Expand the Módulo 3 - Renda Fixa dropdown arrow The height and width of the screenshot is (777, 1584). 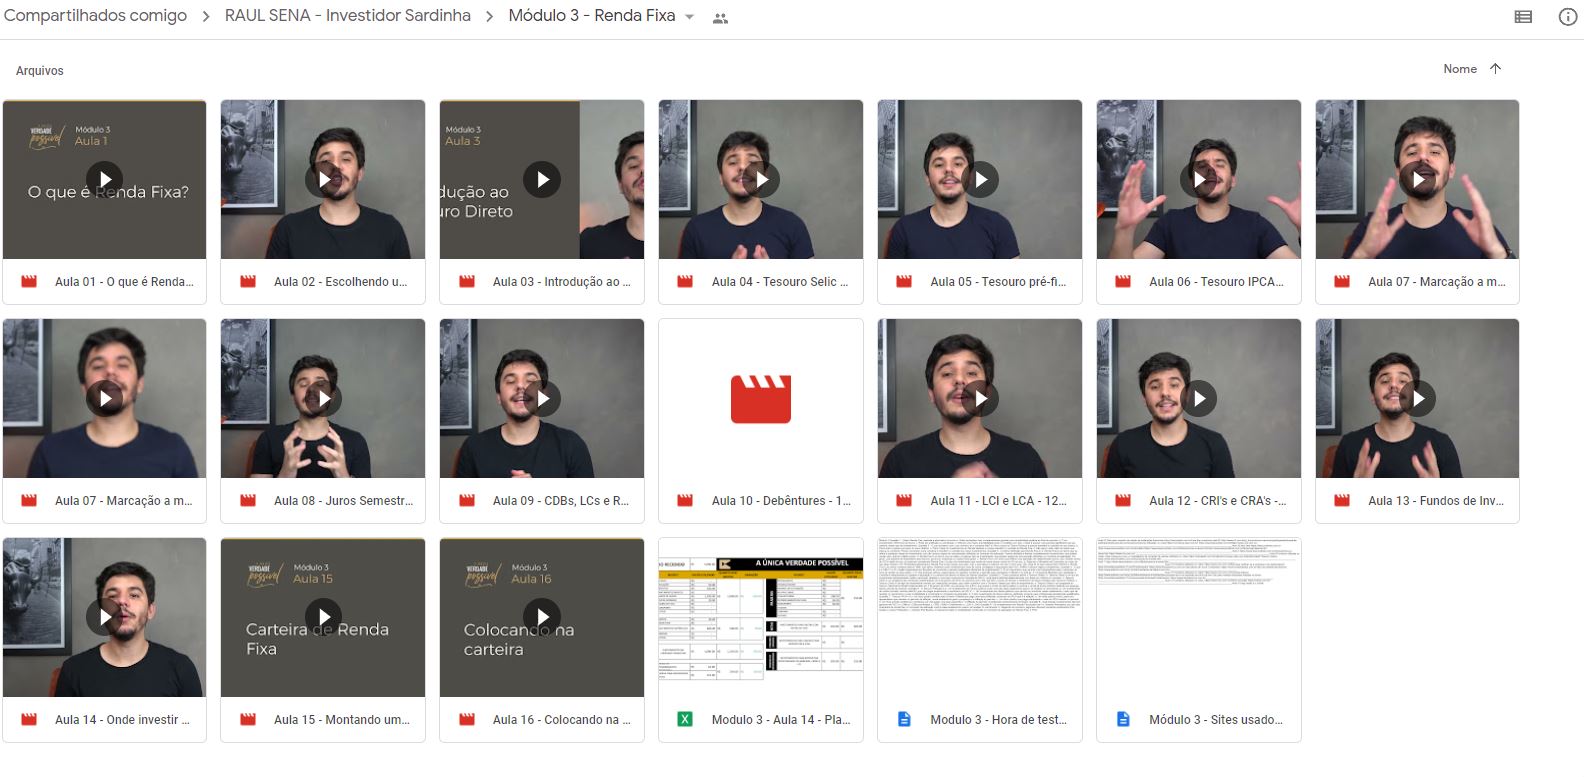coord(689,18)
